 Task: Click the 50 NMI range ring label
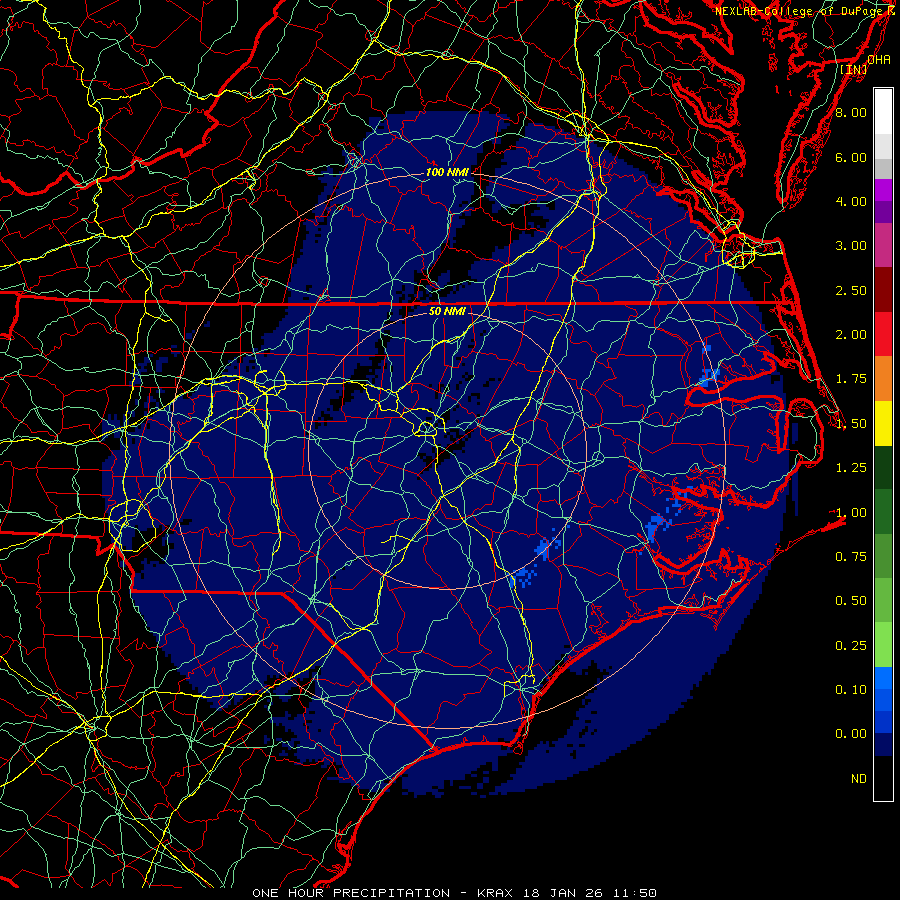pos(447,312)
